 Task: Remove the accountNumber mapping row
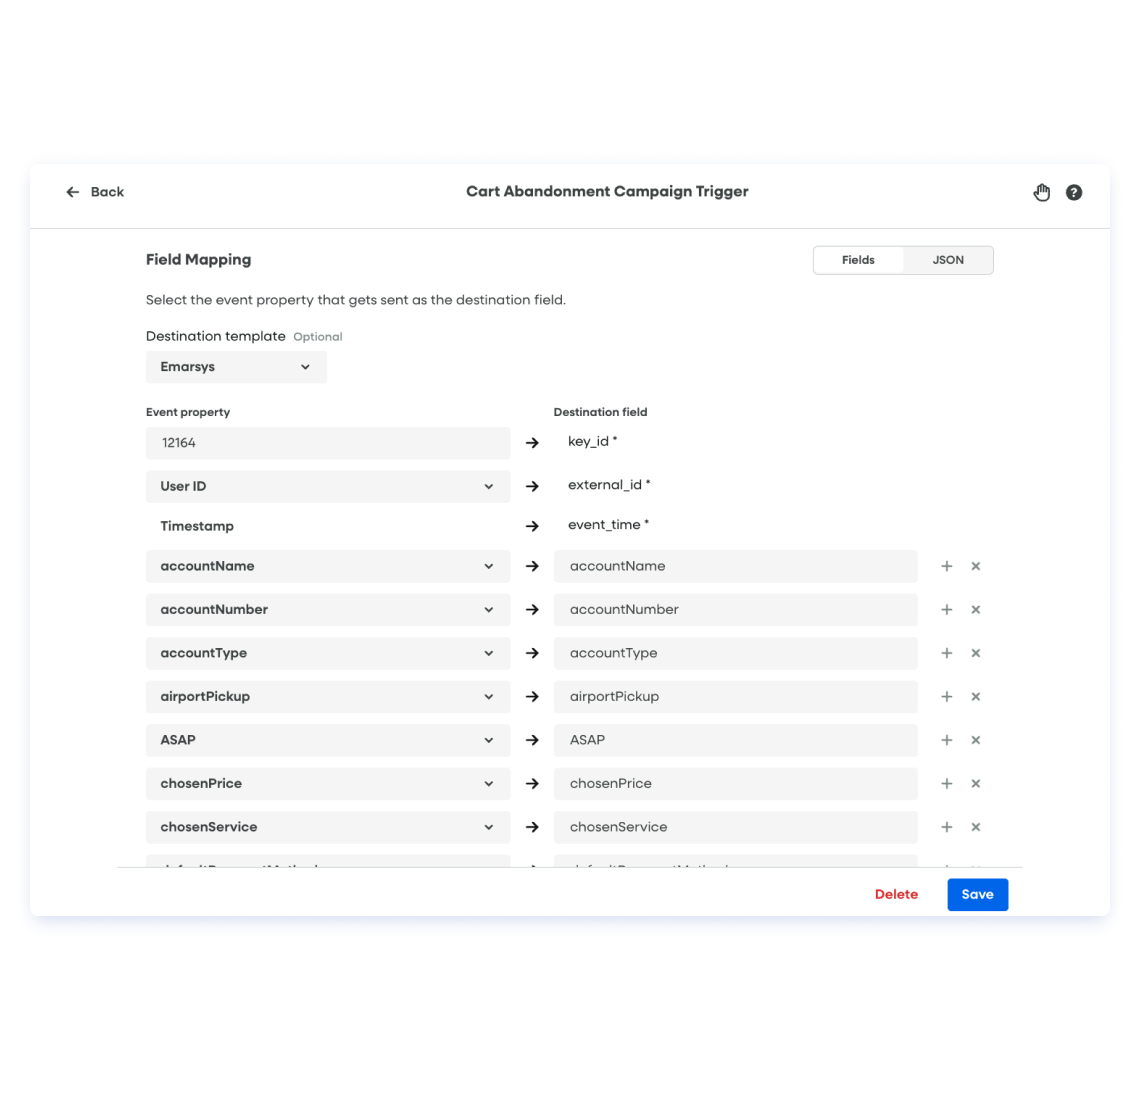[976, 609]
